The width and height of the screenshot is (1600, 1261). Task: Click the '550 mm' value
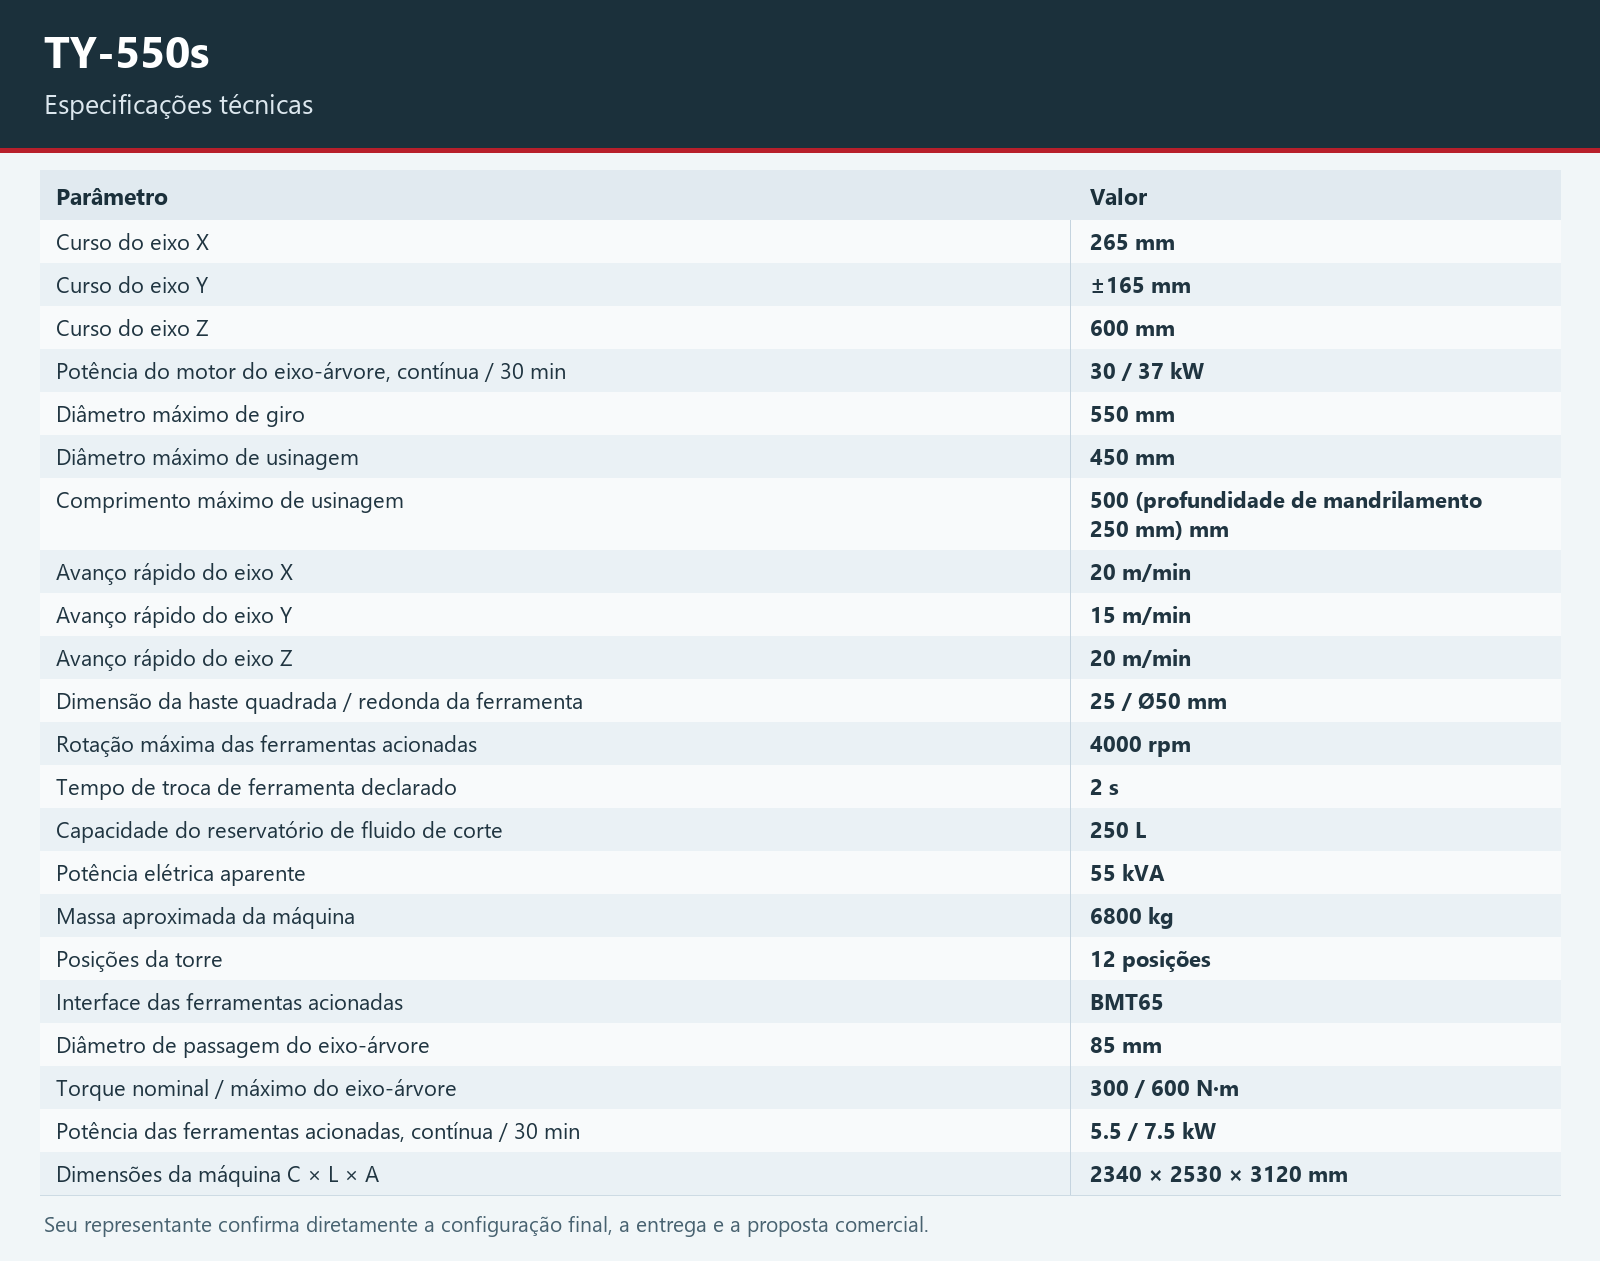click(x=1132, y=414)
